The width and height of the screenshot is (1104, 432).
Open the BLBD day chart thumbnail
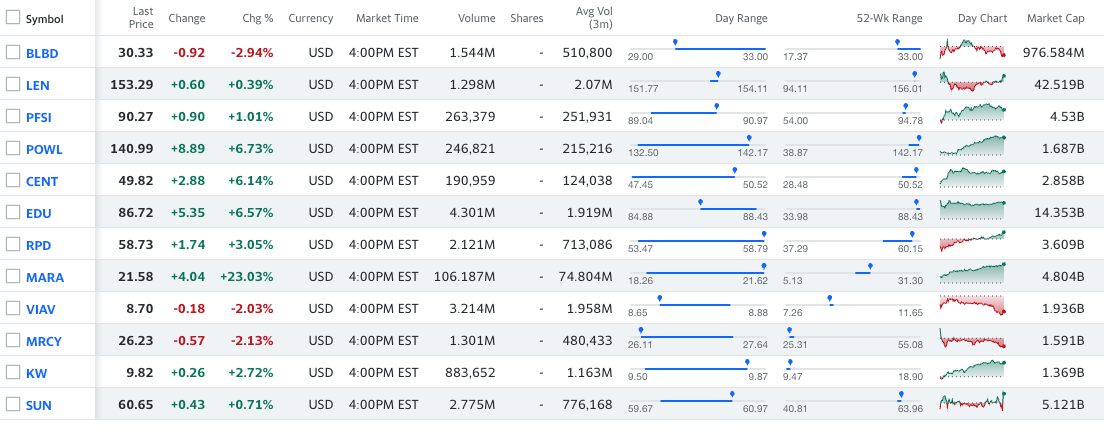pyautogui.click(x=973, y=51)
